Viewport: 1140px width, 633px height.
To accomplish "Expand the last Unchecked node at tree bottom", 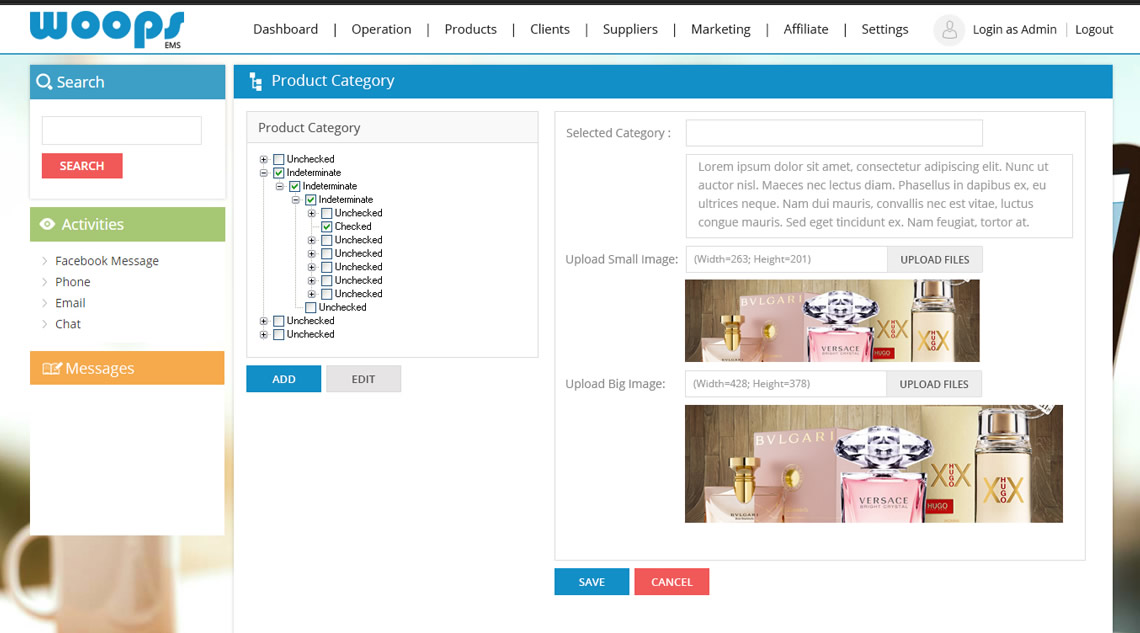I will pos(264,334).
